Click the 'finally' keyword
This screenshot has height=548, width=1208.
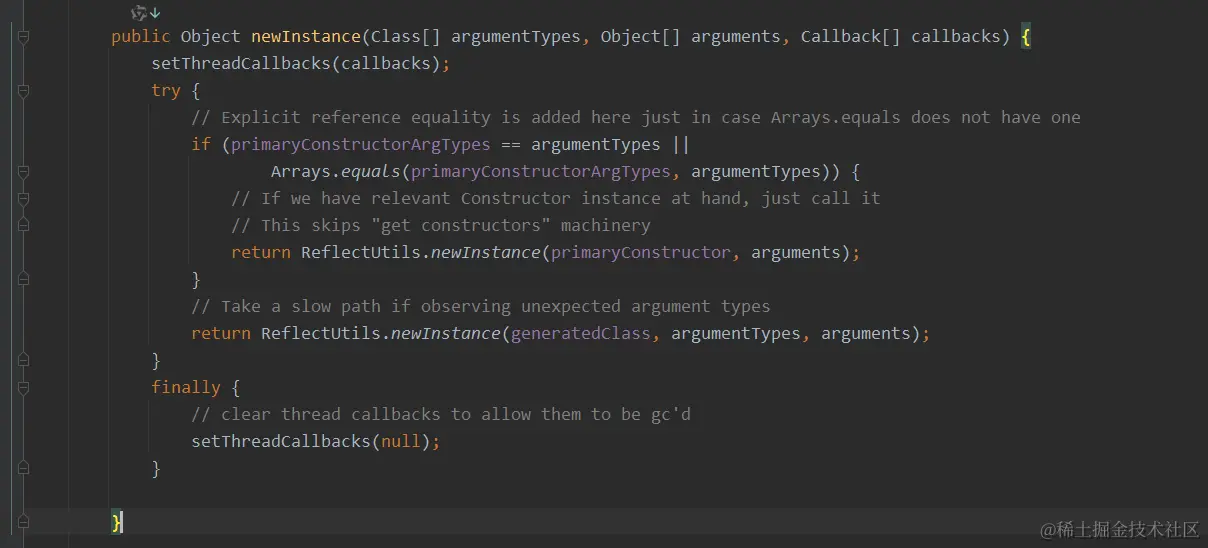click(x=186, y=387)
